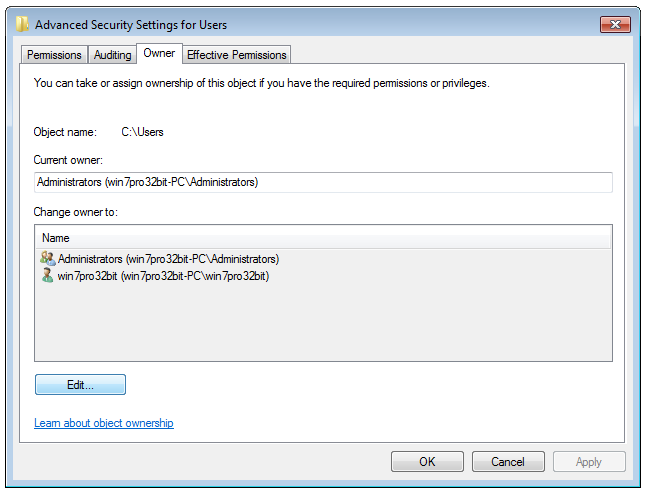Screen dimensions: 650x495
Task: Select the win7pro32bit user entry
Action: click(x=163, y=275)
